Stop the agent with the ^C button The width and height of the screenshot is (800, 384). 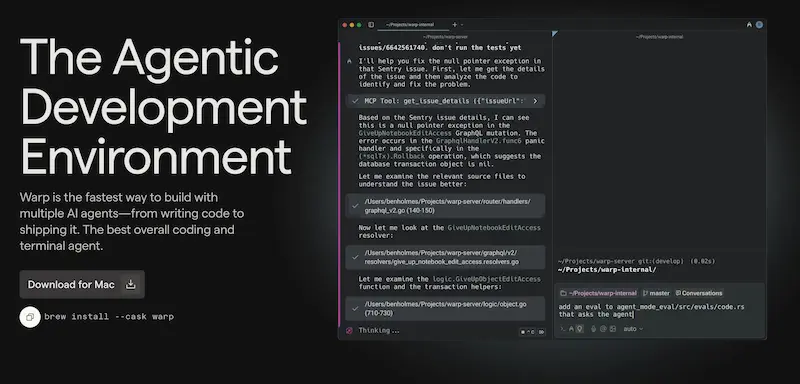(527, 332)
